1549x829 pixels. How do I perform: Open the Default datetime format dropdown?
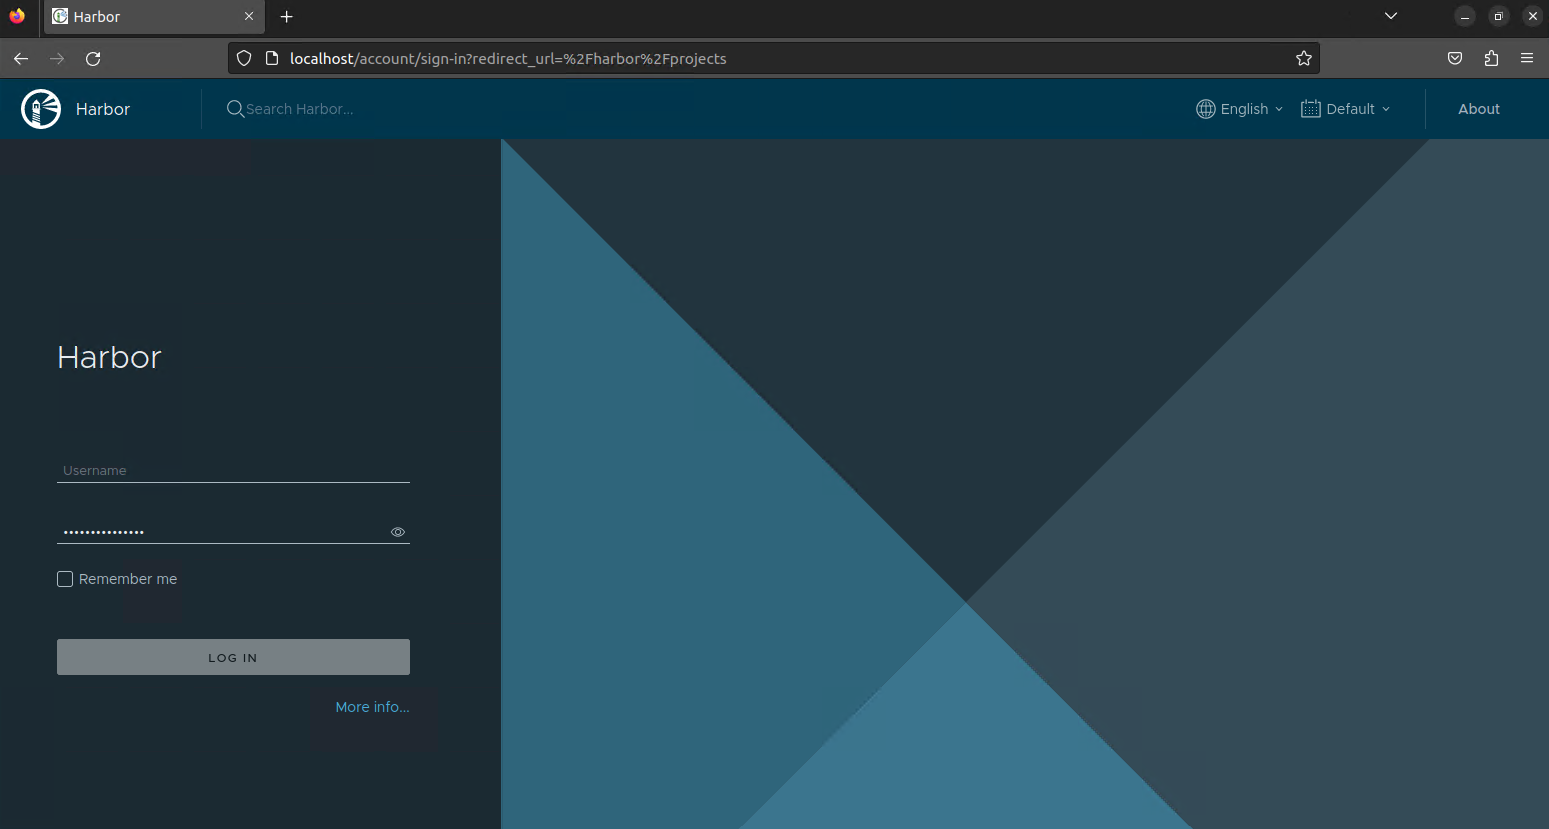[1346, 109]
